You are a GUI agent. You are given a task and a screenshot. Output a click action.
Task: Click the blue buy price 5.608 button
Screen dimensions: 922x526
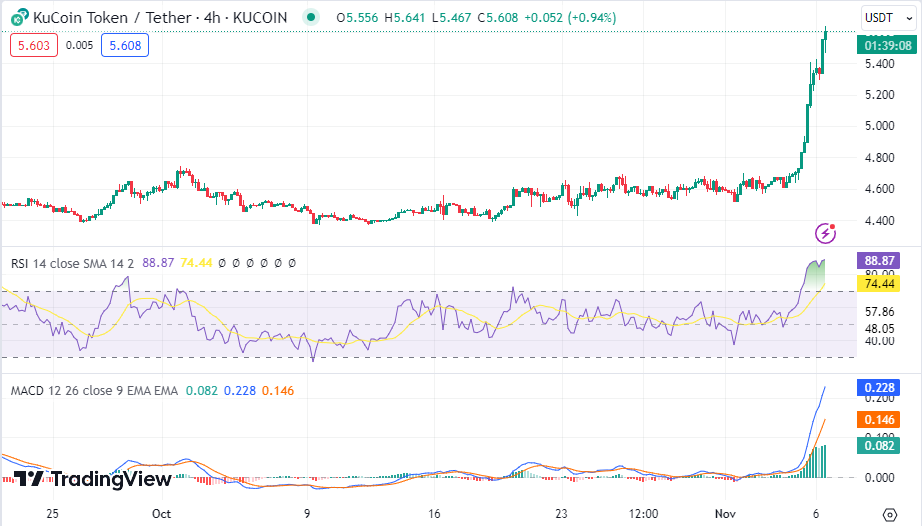point(125,45)
